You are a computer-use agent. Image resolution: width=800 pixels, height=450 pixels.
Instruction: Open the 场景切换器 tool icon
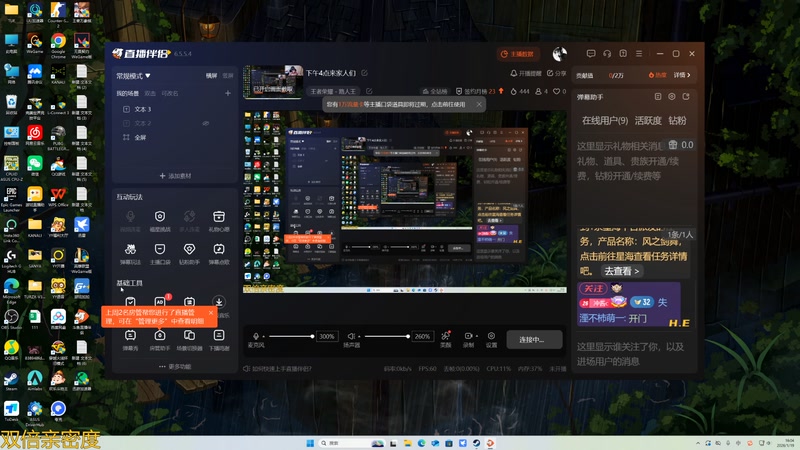click(x=189, y=335)
